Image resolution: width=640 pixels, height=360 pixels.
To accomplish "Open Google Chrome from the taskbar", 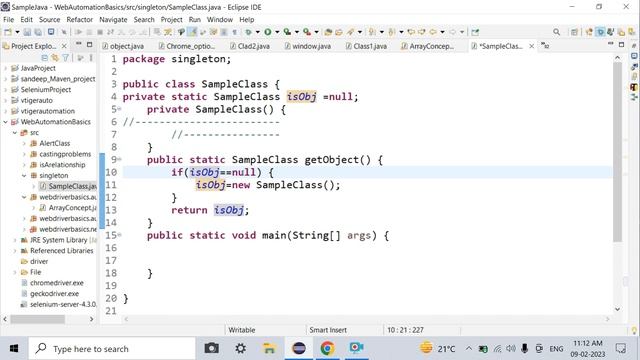I will click(x=327, y=348).
